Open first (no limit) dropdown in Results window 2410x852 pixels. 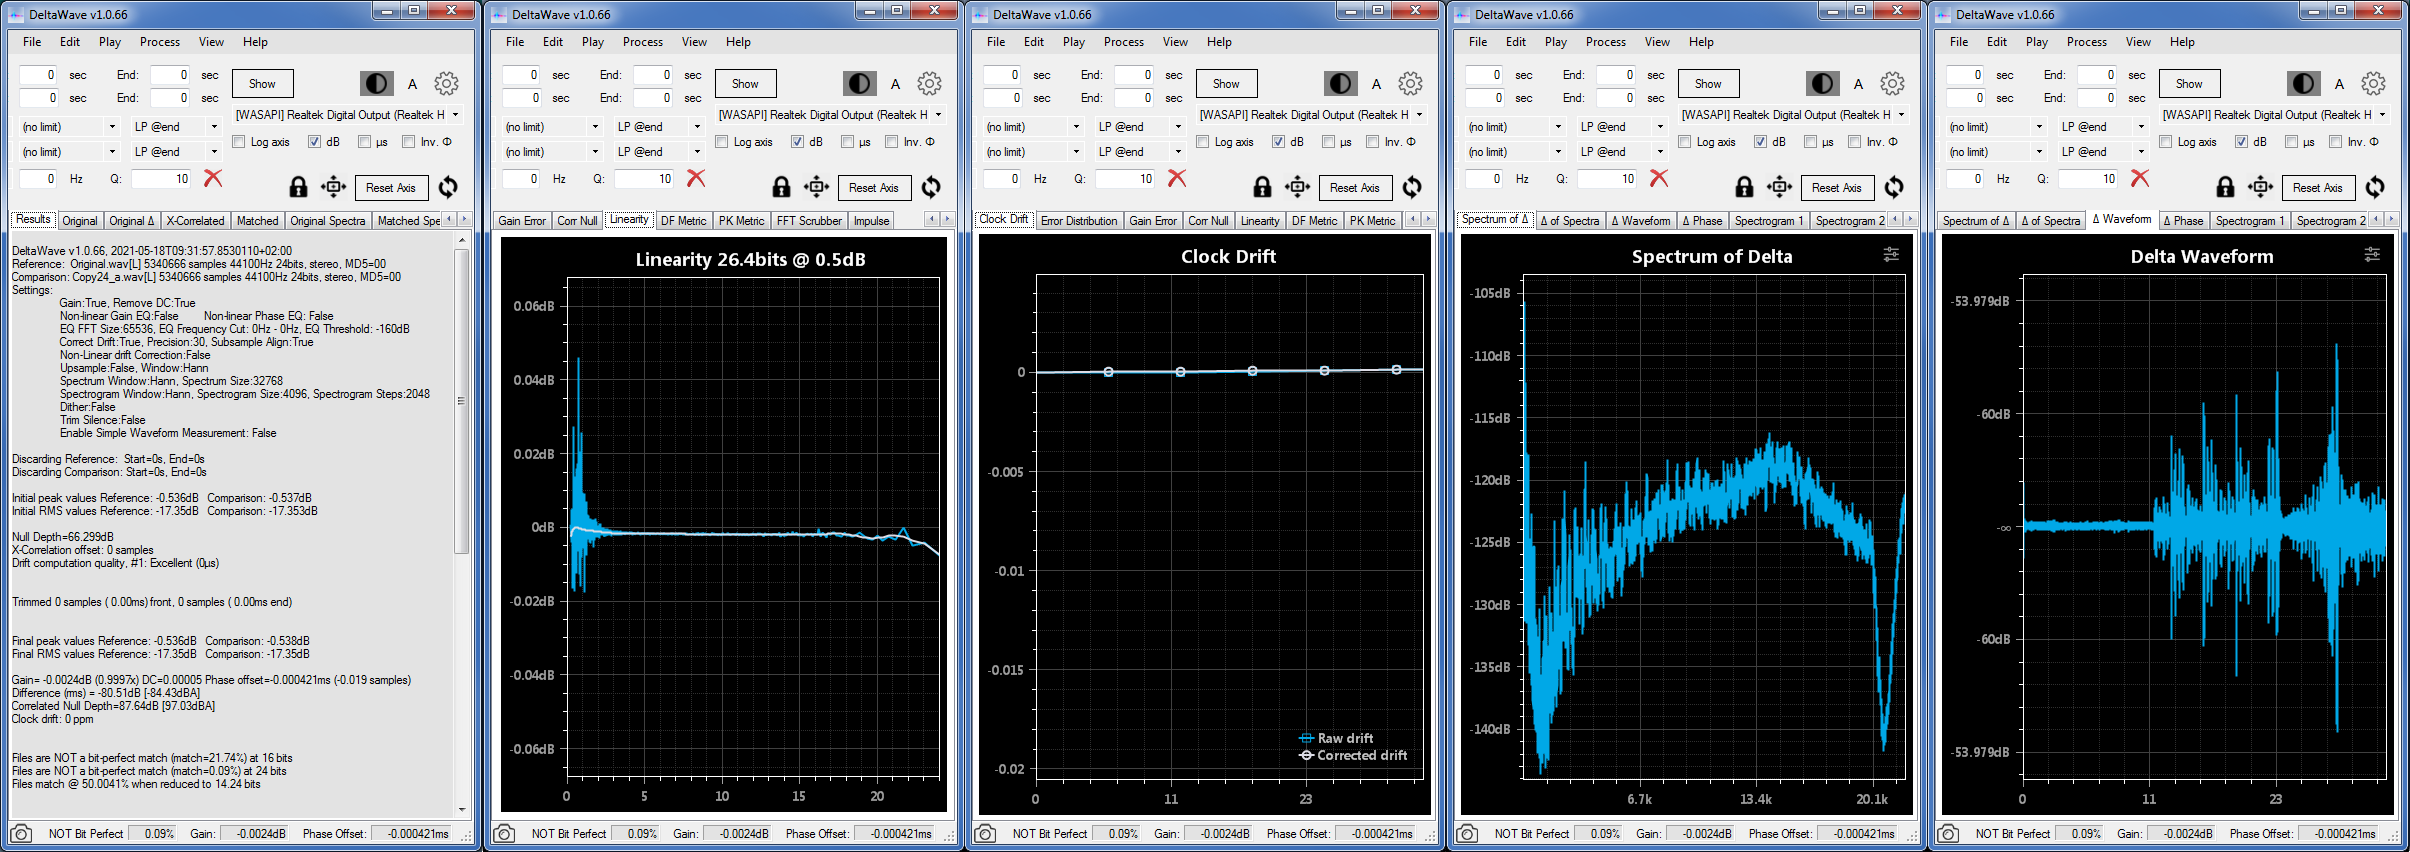tap(68, 127)
